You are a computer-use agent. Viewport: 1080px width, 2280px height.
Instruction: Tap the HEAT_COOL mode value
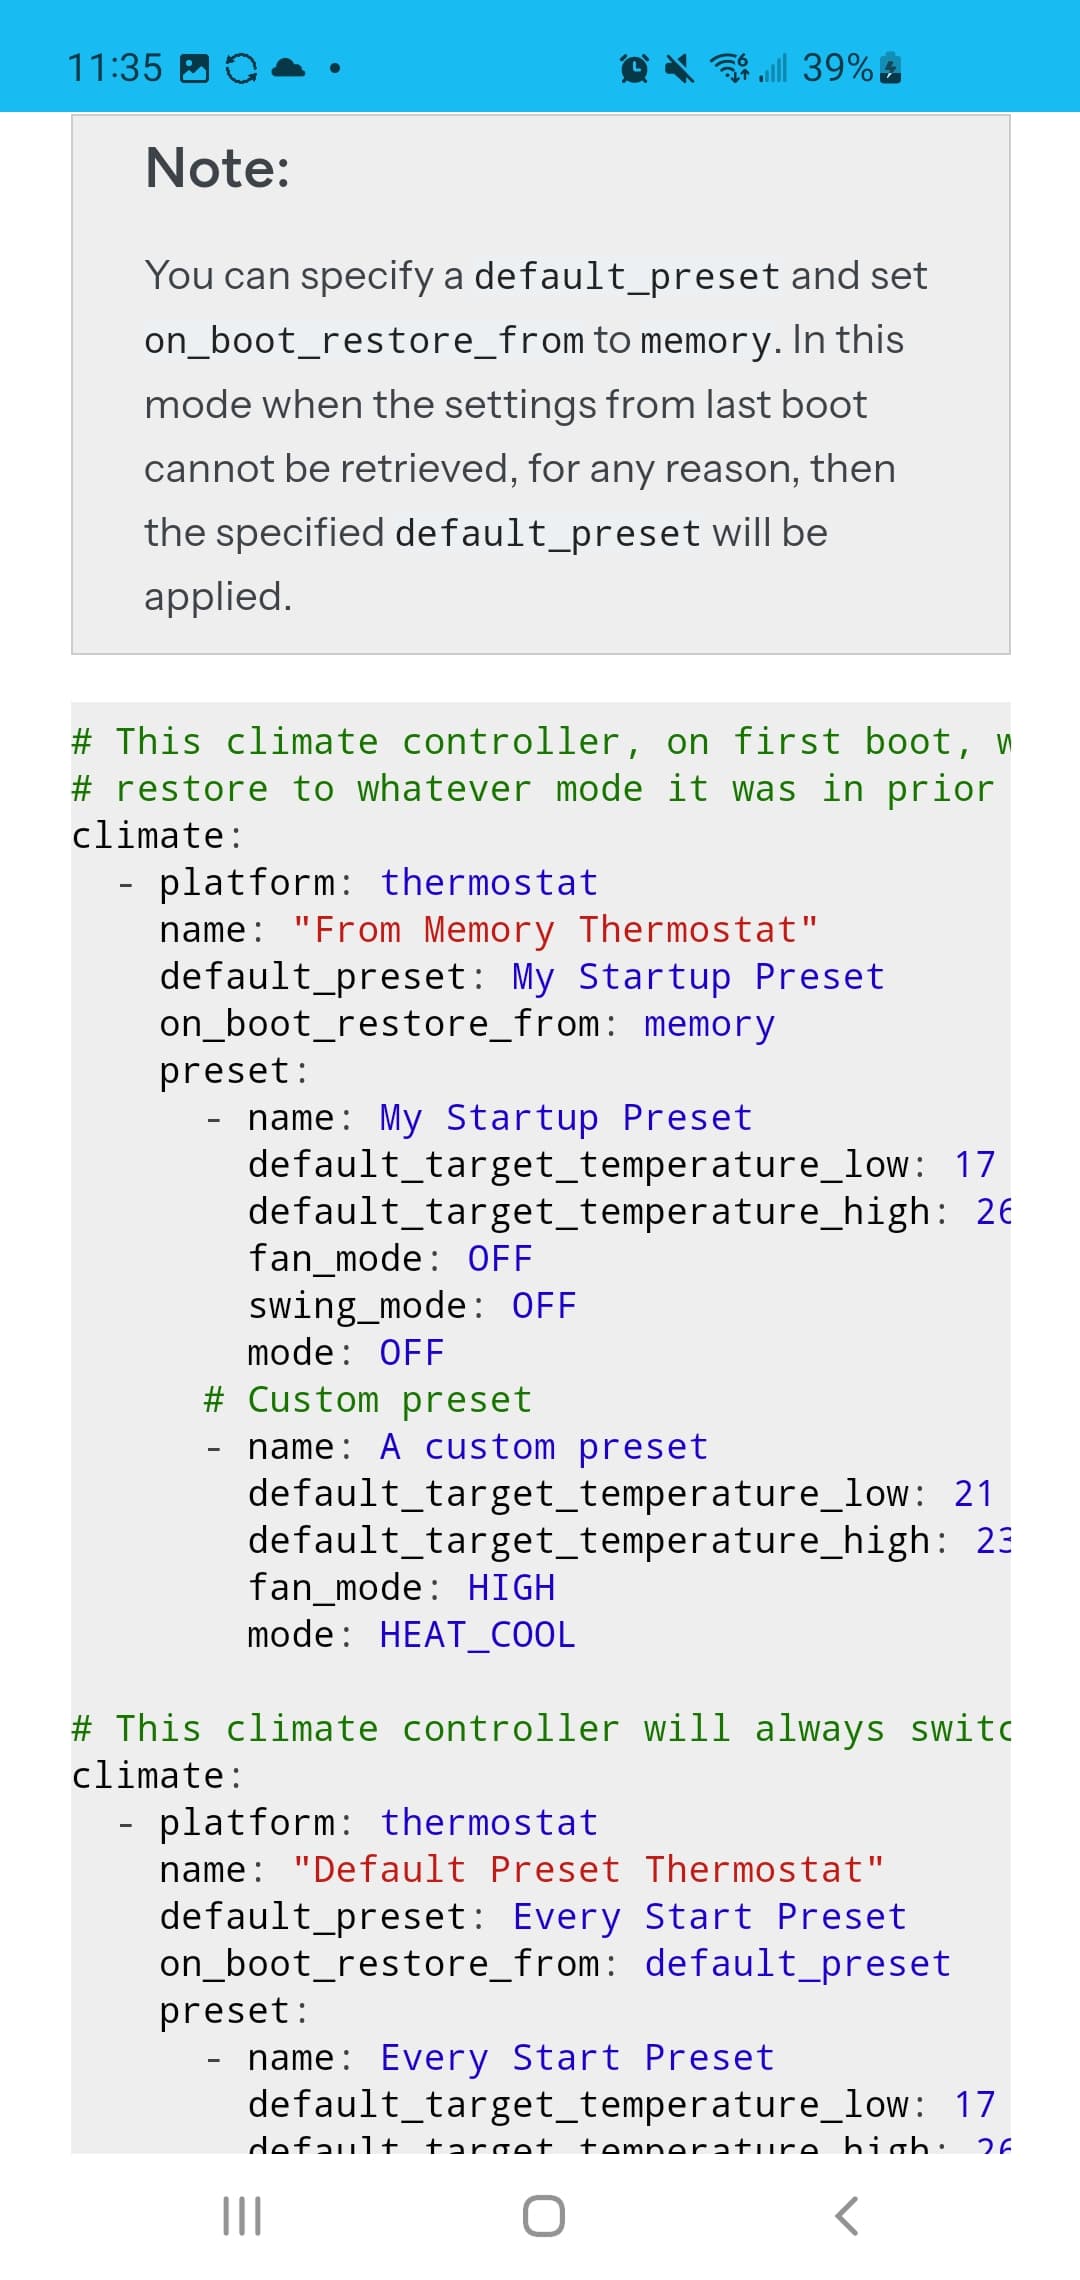tap(478, 1635)
